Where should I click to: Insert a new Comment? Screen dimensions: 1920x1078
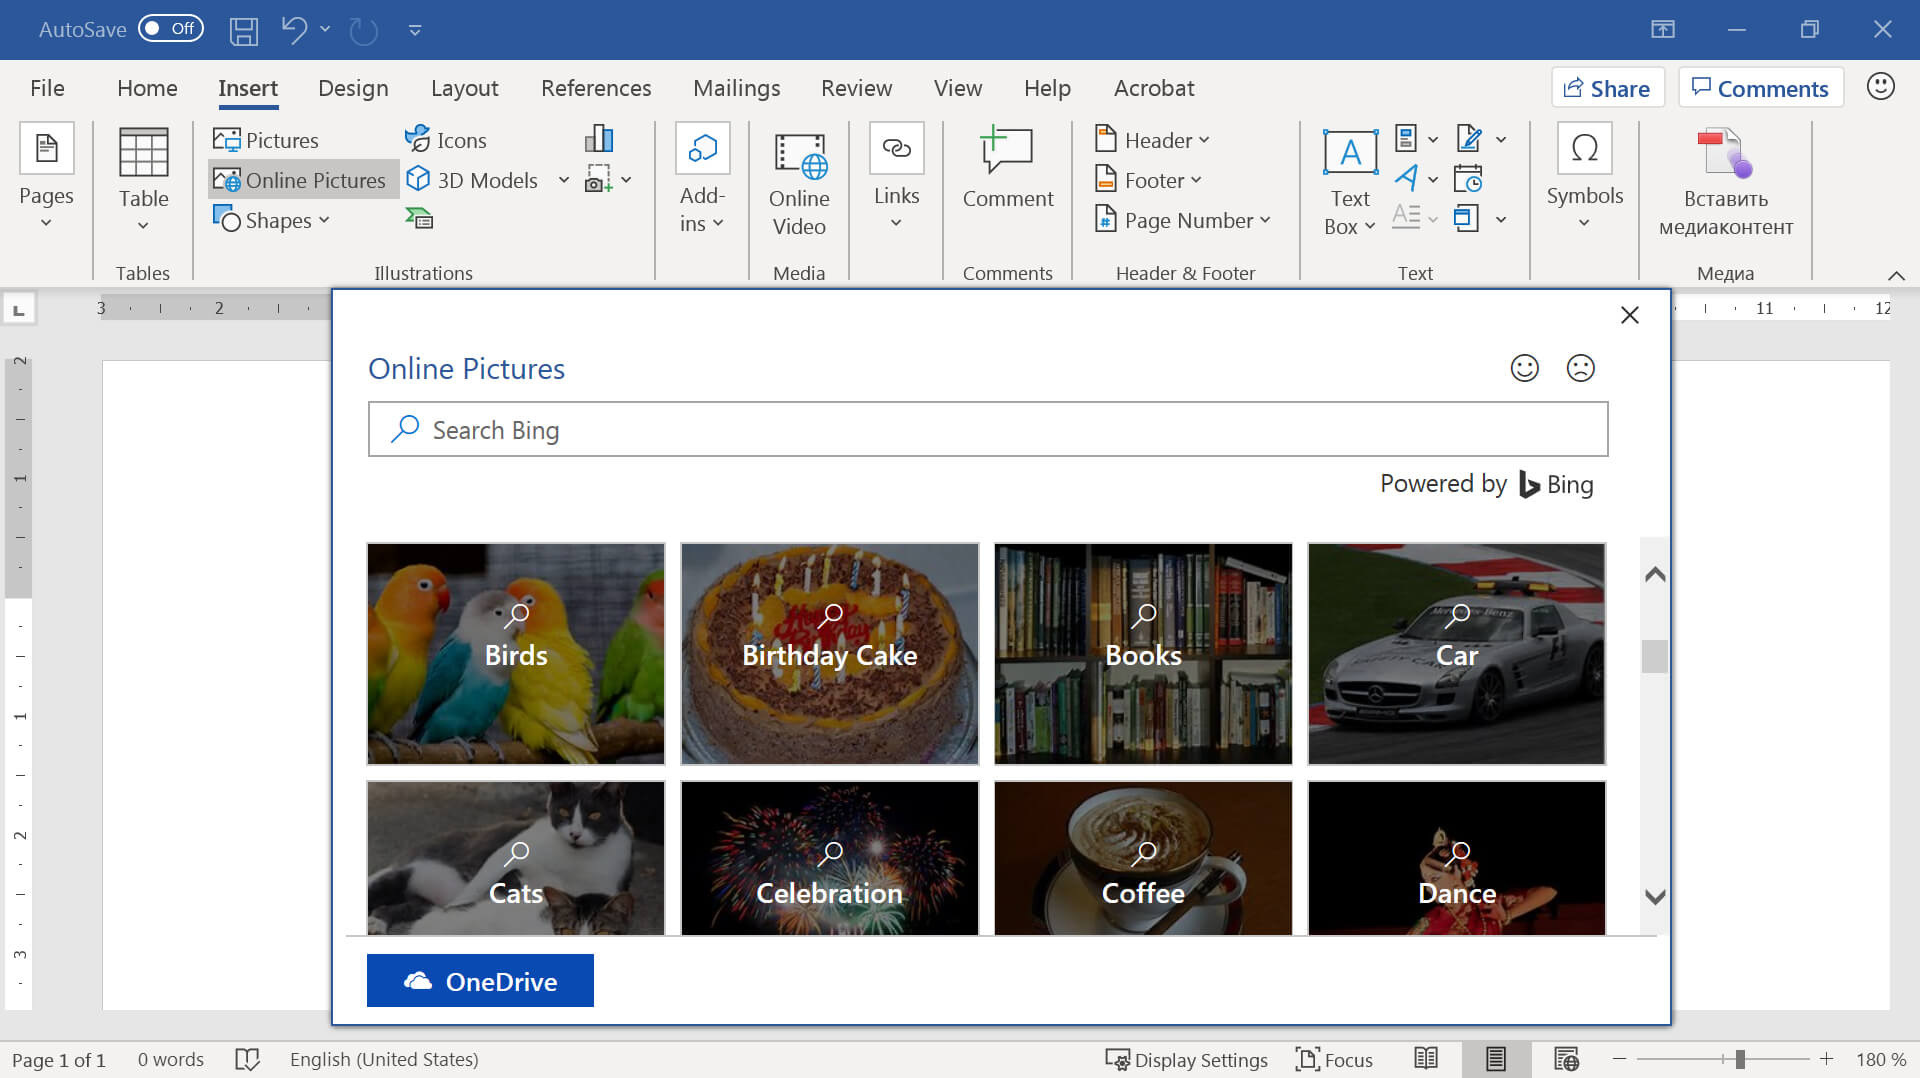coord(1007,168)
